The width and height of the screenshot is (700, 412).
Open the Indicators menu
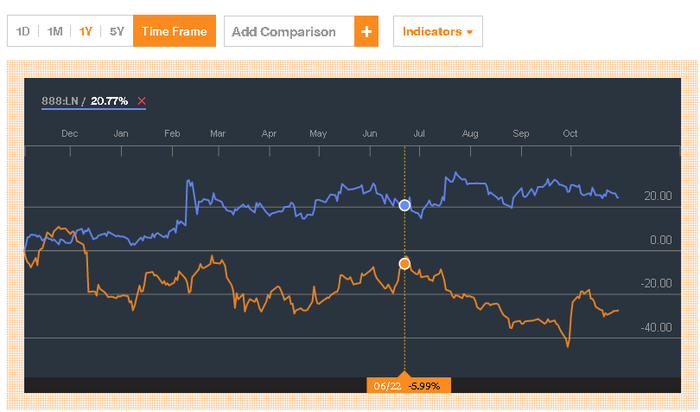pyautogui.click(x=438, y=31)
